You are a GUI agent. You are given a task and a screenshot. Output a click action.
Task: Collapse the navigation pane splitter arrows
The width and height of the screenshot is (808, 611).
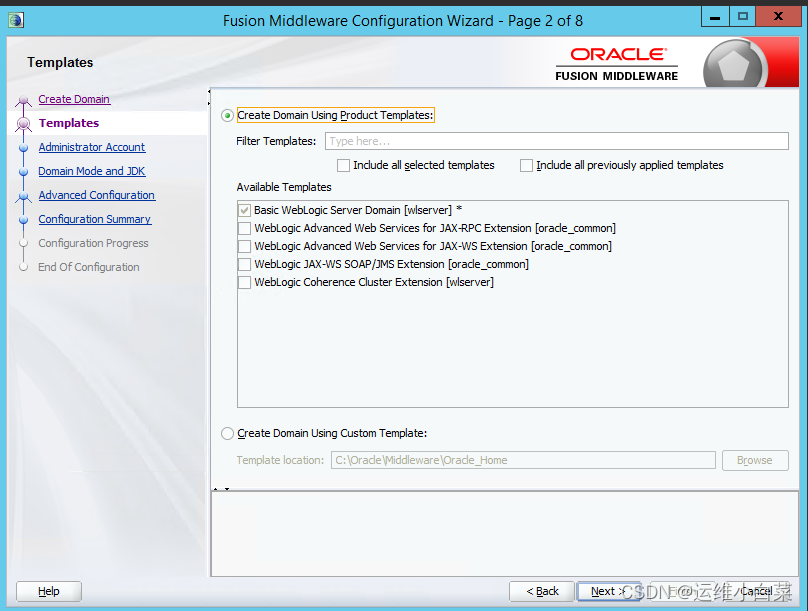209,98
